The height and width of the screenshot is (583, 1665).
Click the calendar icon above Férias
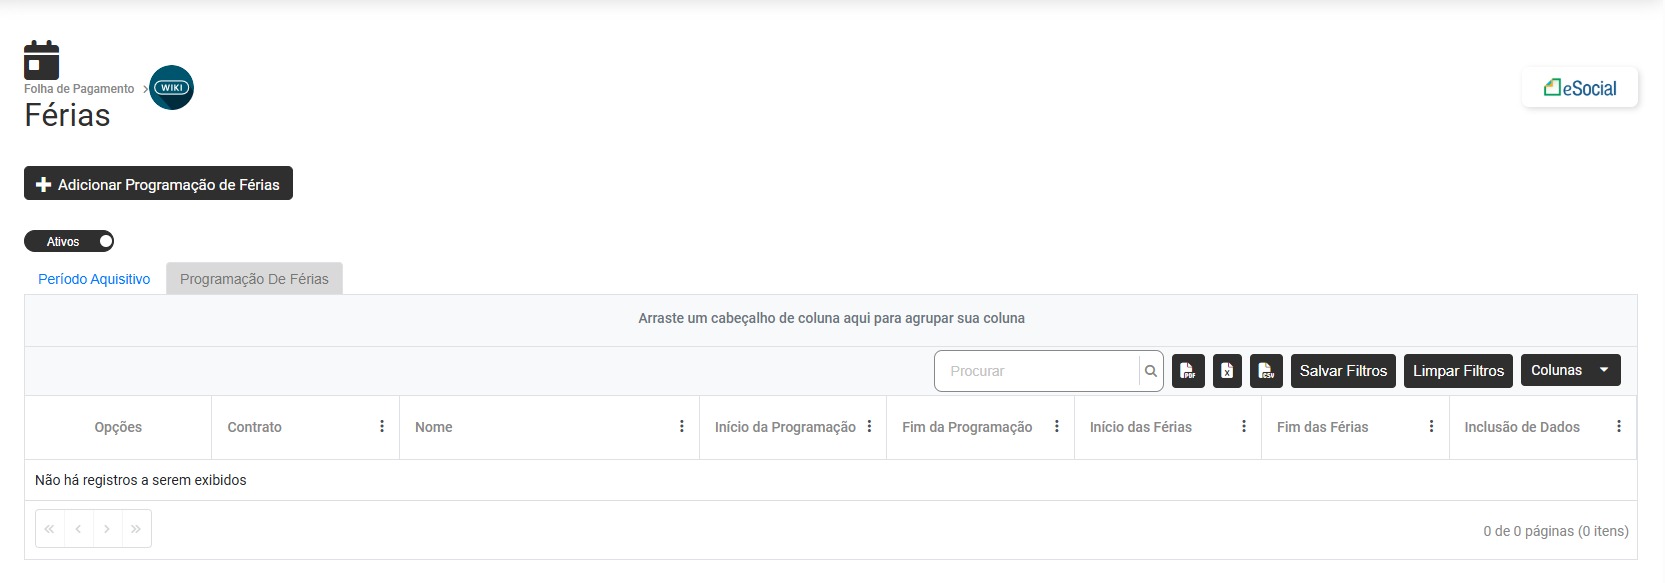(42, 60)
